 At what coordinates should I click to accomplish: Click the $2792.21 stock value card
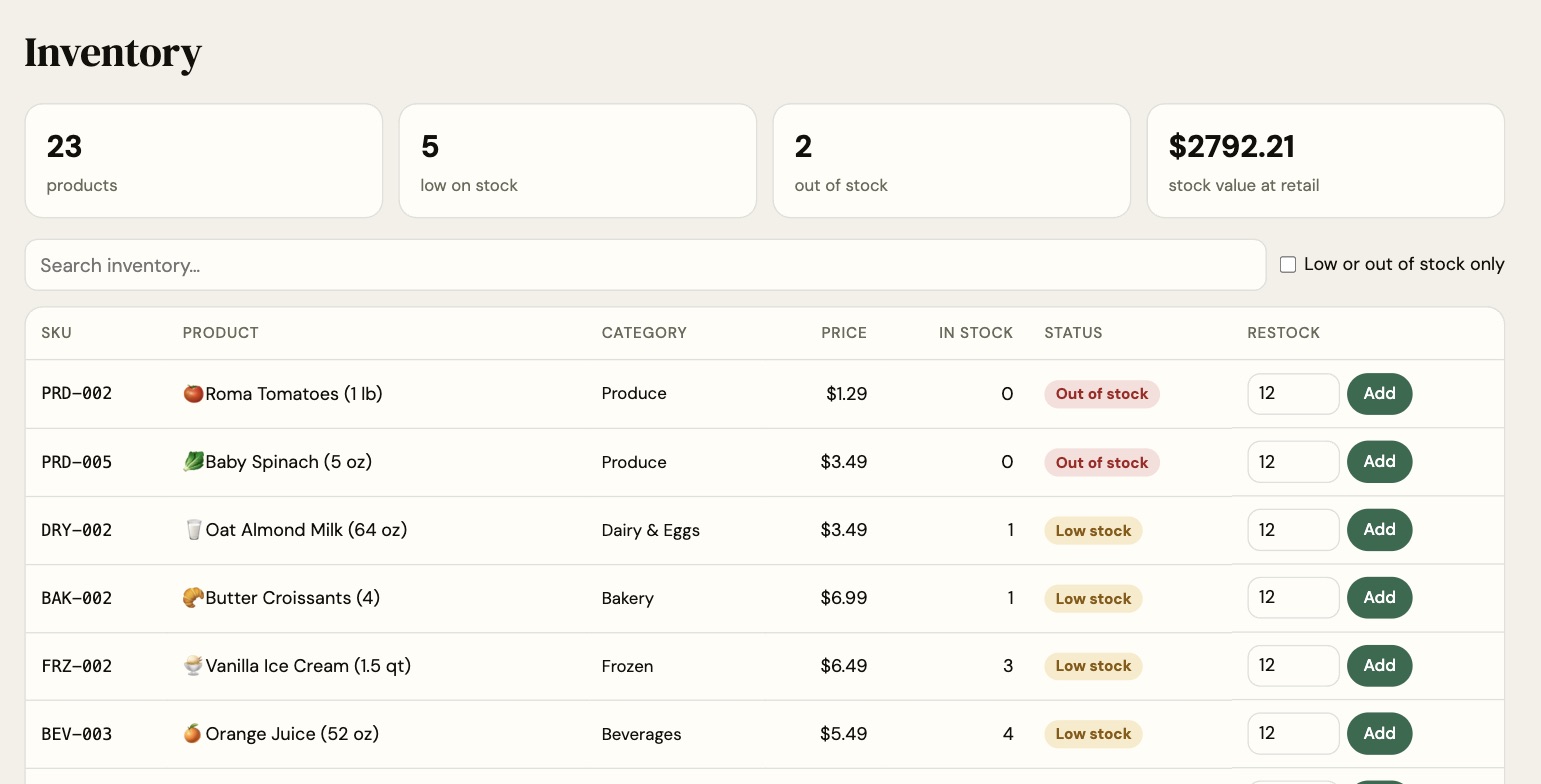[1326, 161]
